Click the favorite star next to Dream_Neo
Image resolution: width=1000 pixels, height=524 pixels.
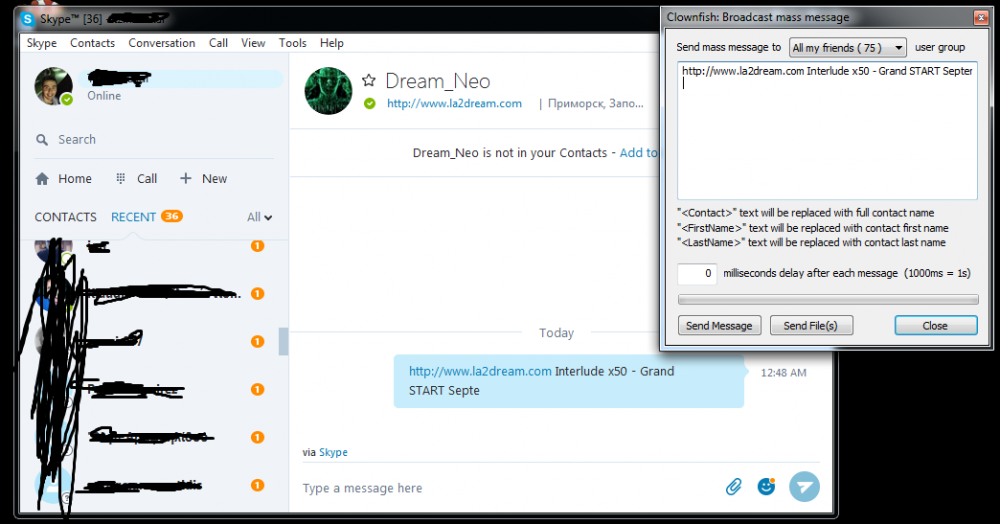point(369,81)
